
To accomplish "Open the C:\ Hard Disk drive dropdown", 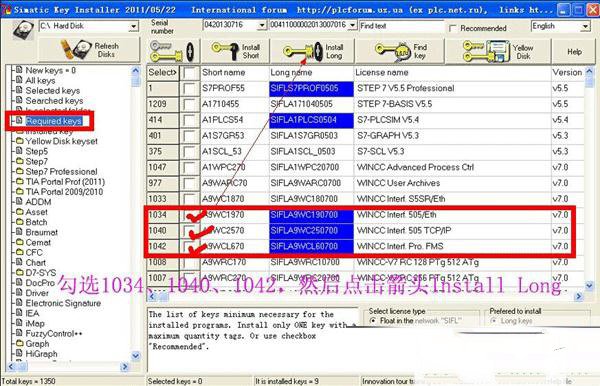I will click(x=134, y=26).
